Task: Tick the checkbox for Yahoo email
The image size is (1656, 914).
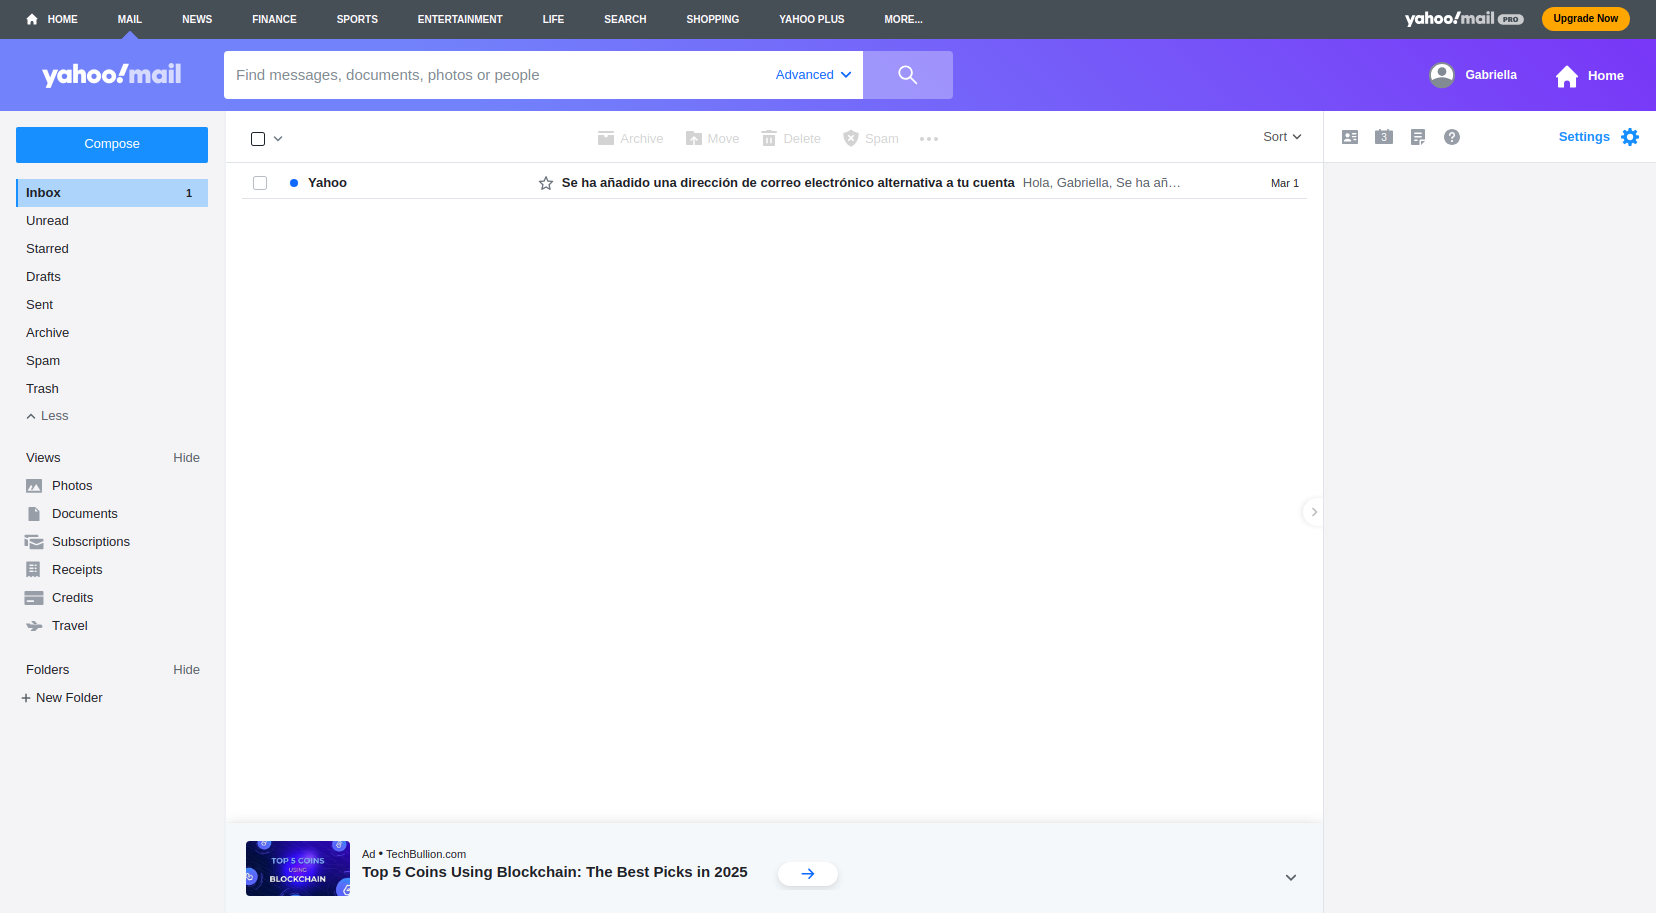Action: (260, 183)
